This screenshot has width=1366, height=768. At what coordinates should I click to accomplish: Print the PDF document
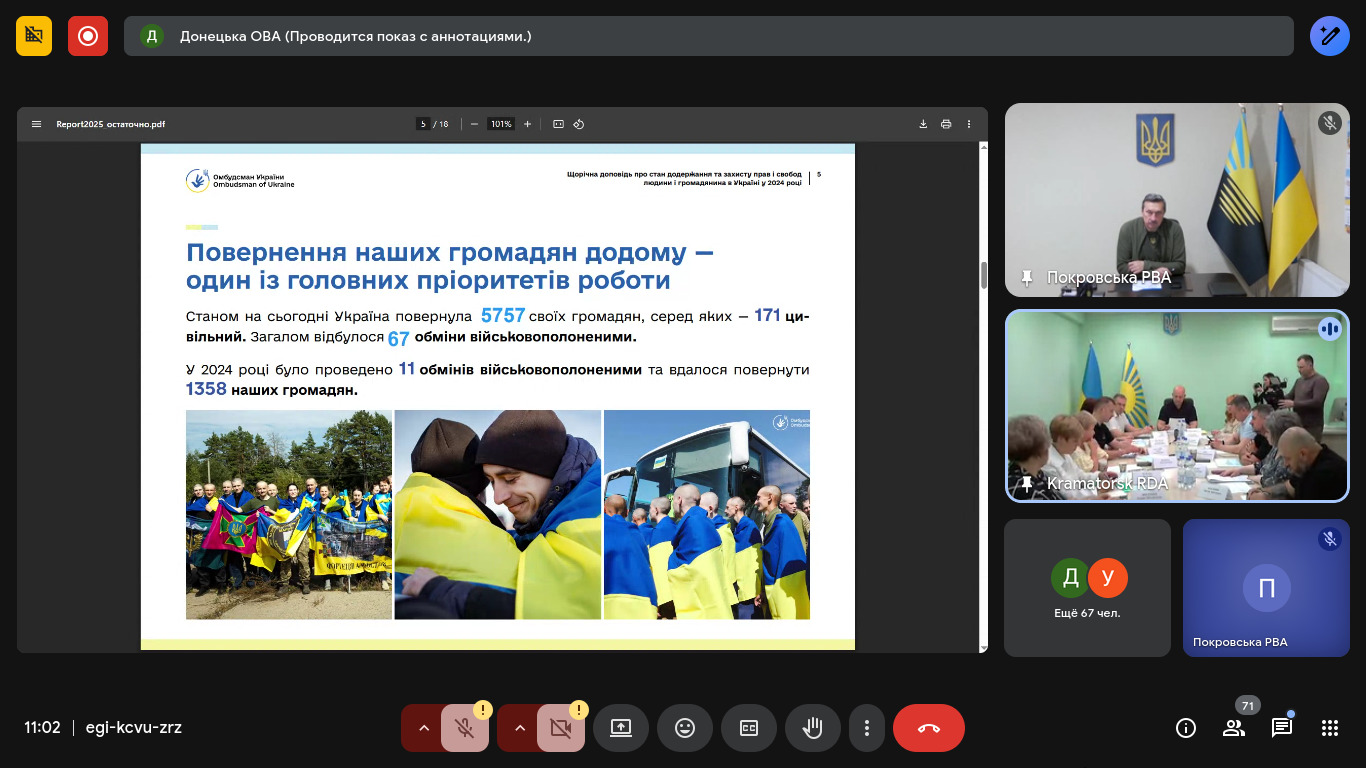click(x=946, y=124)
